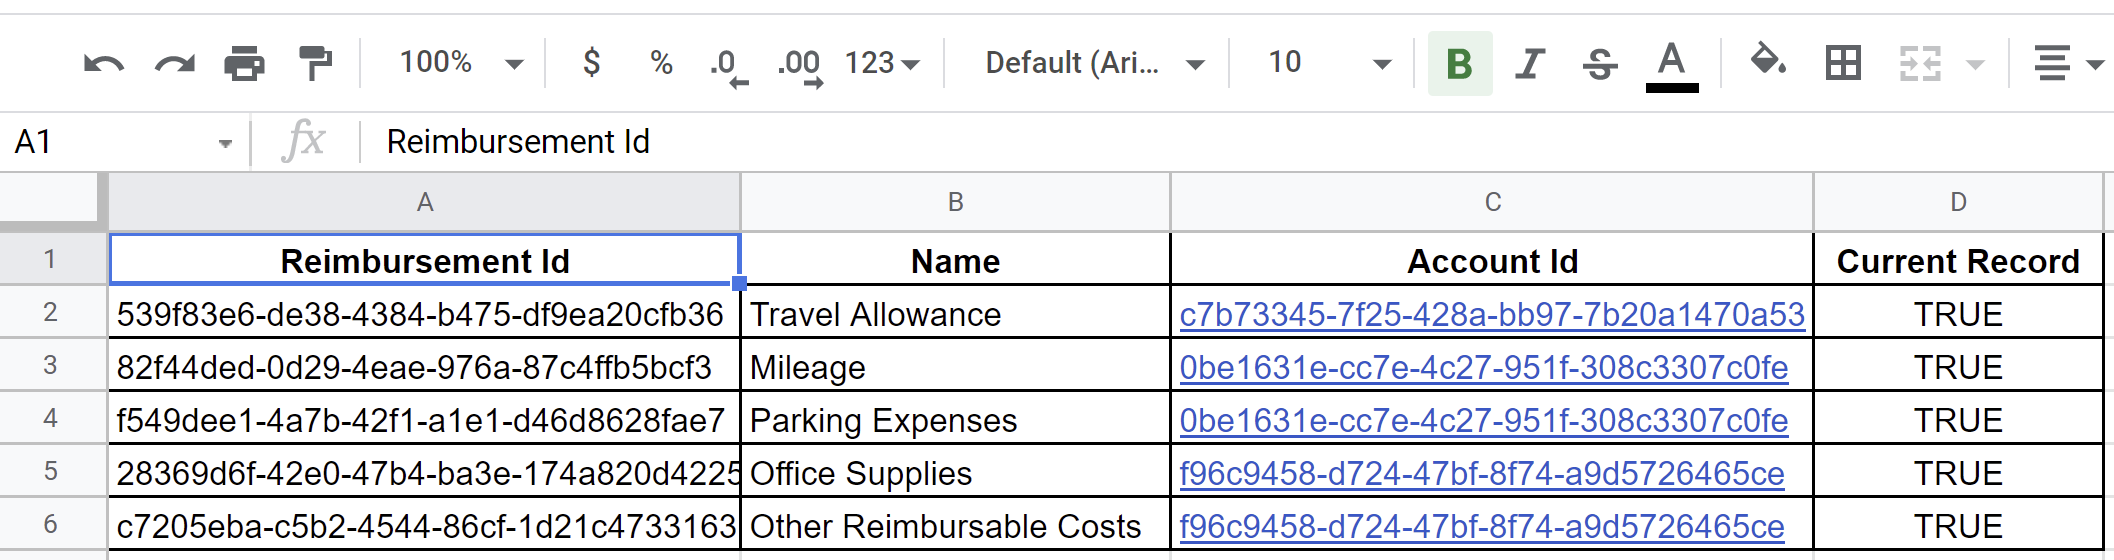Viewport: 2114px width, 560px height.
Task: Toggle Italic formatting button
Action: [1529, 63]
